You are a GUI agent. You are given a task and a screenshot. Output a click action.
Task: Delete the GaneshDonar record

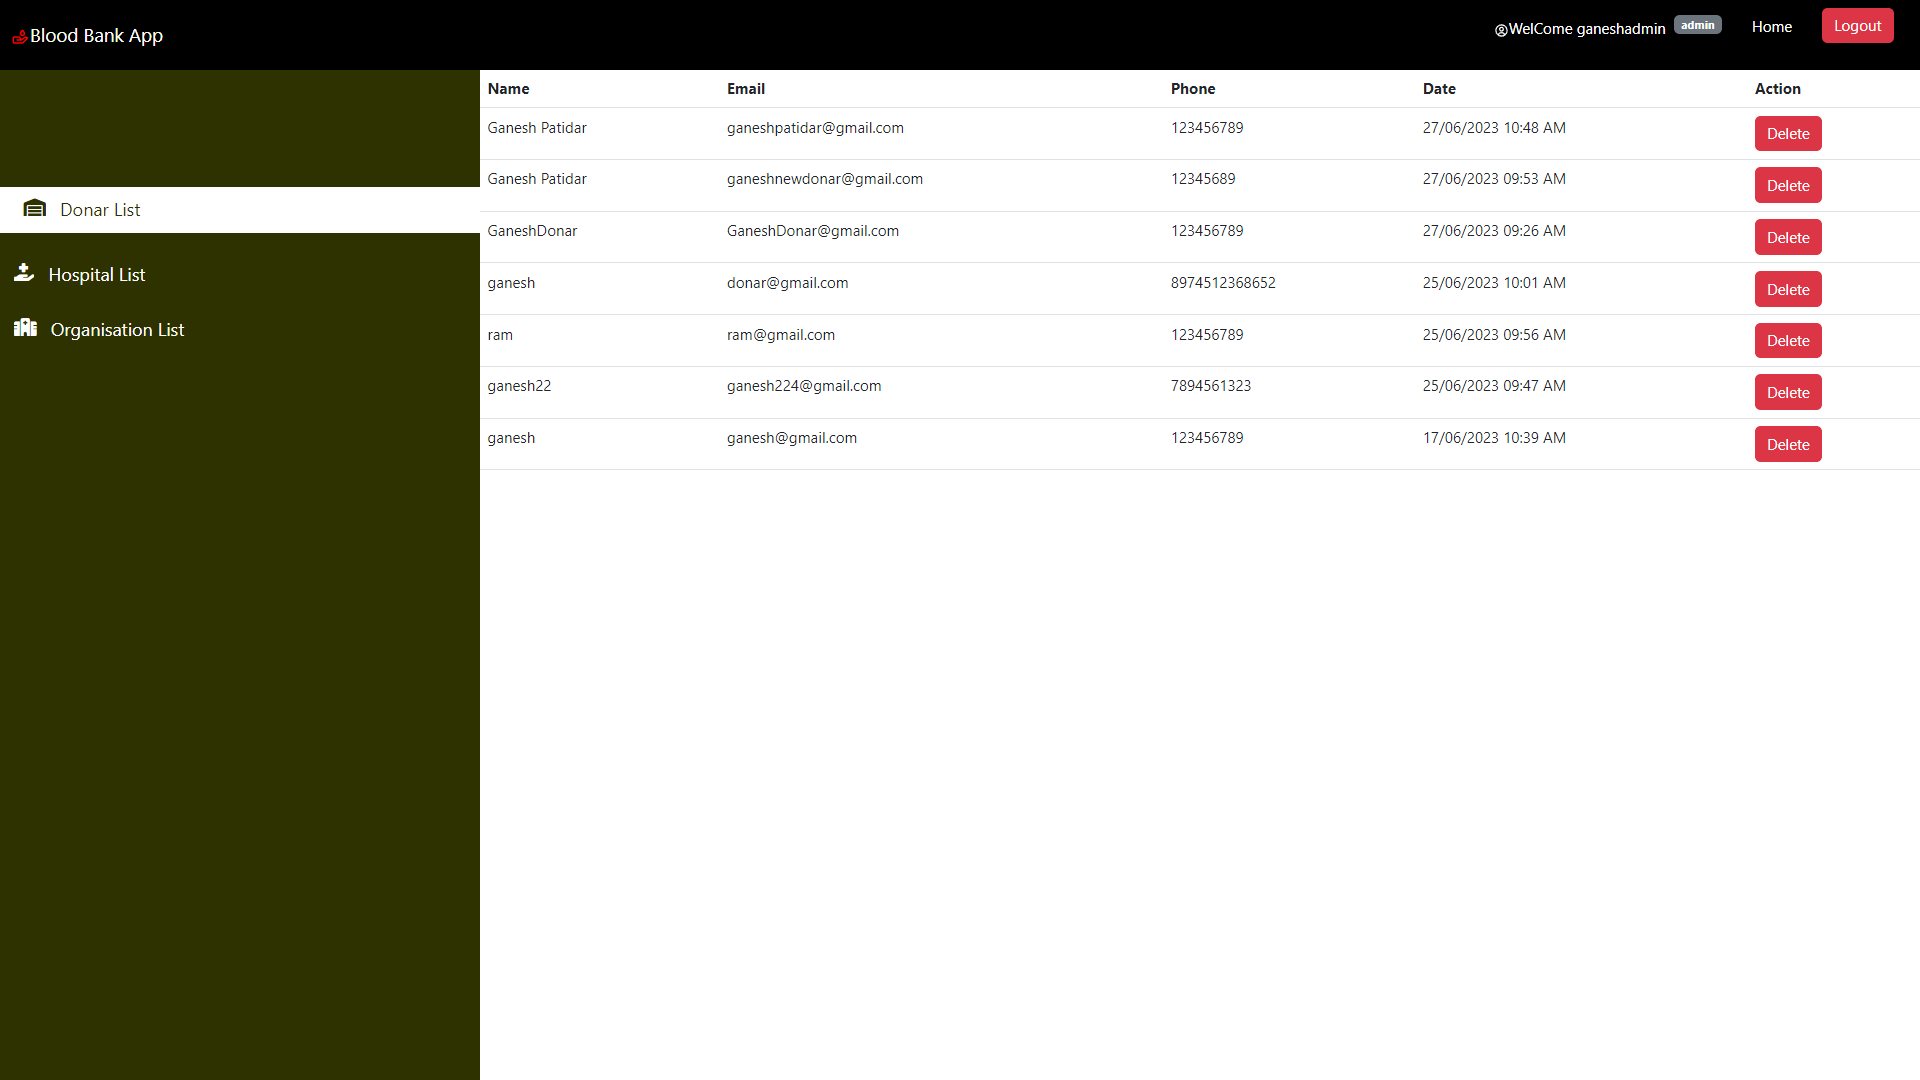pos(1788,237)
